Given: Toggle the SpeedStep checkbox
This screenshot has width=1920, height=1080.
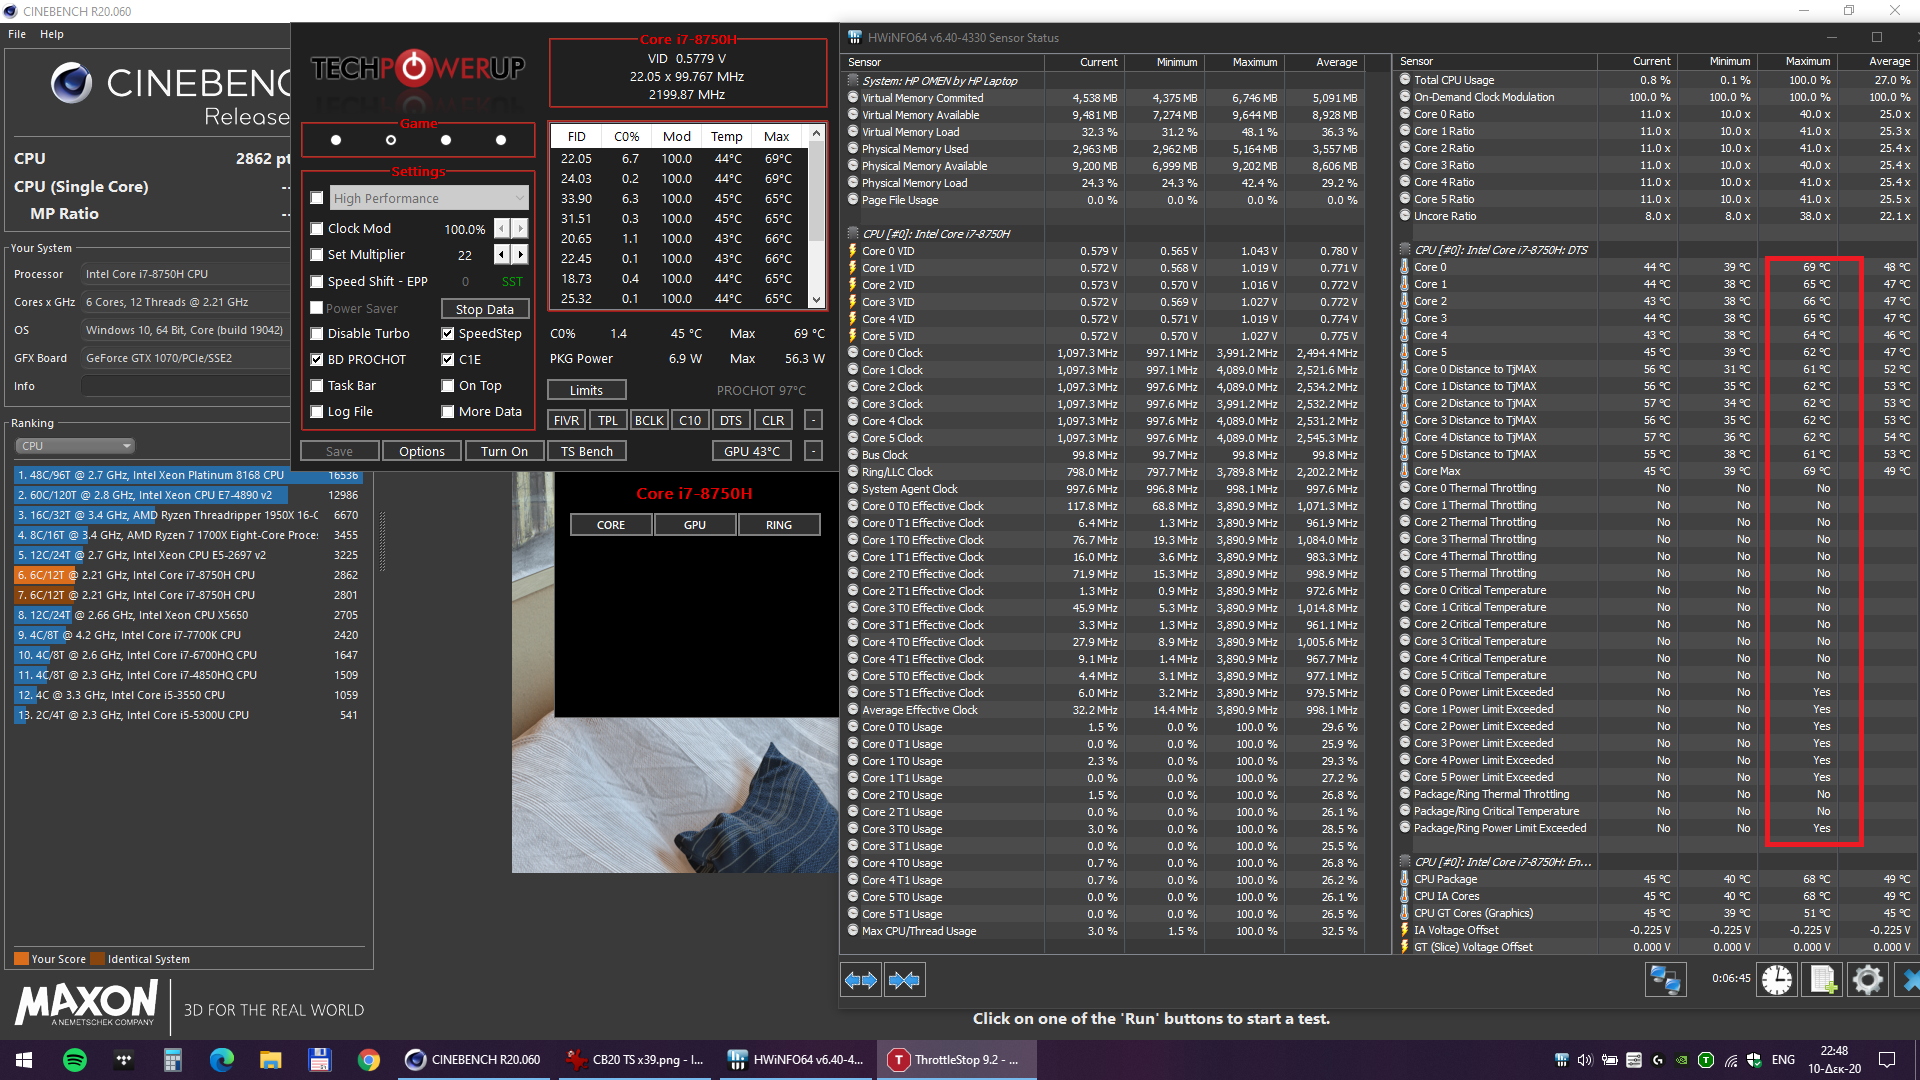Looking at the screenshot, I should pos(448,334).
